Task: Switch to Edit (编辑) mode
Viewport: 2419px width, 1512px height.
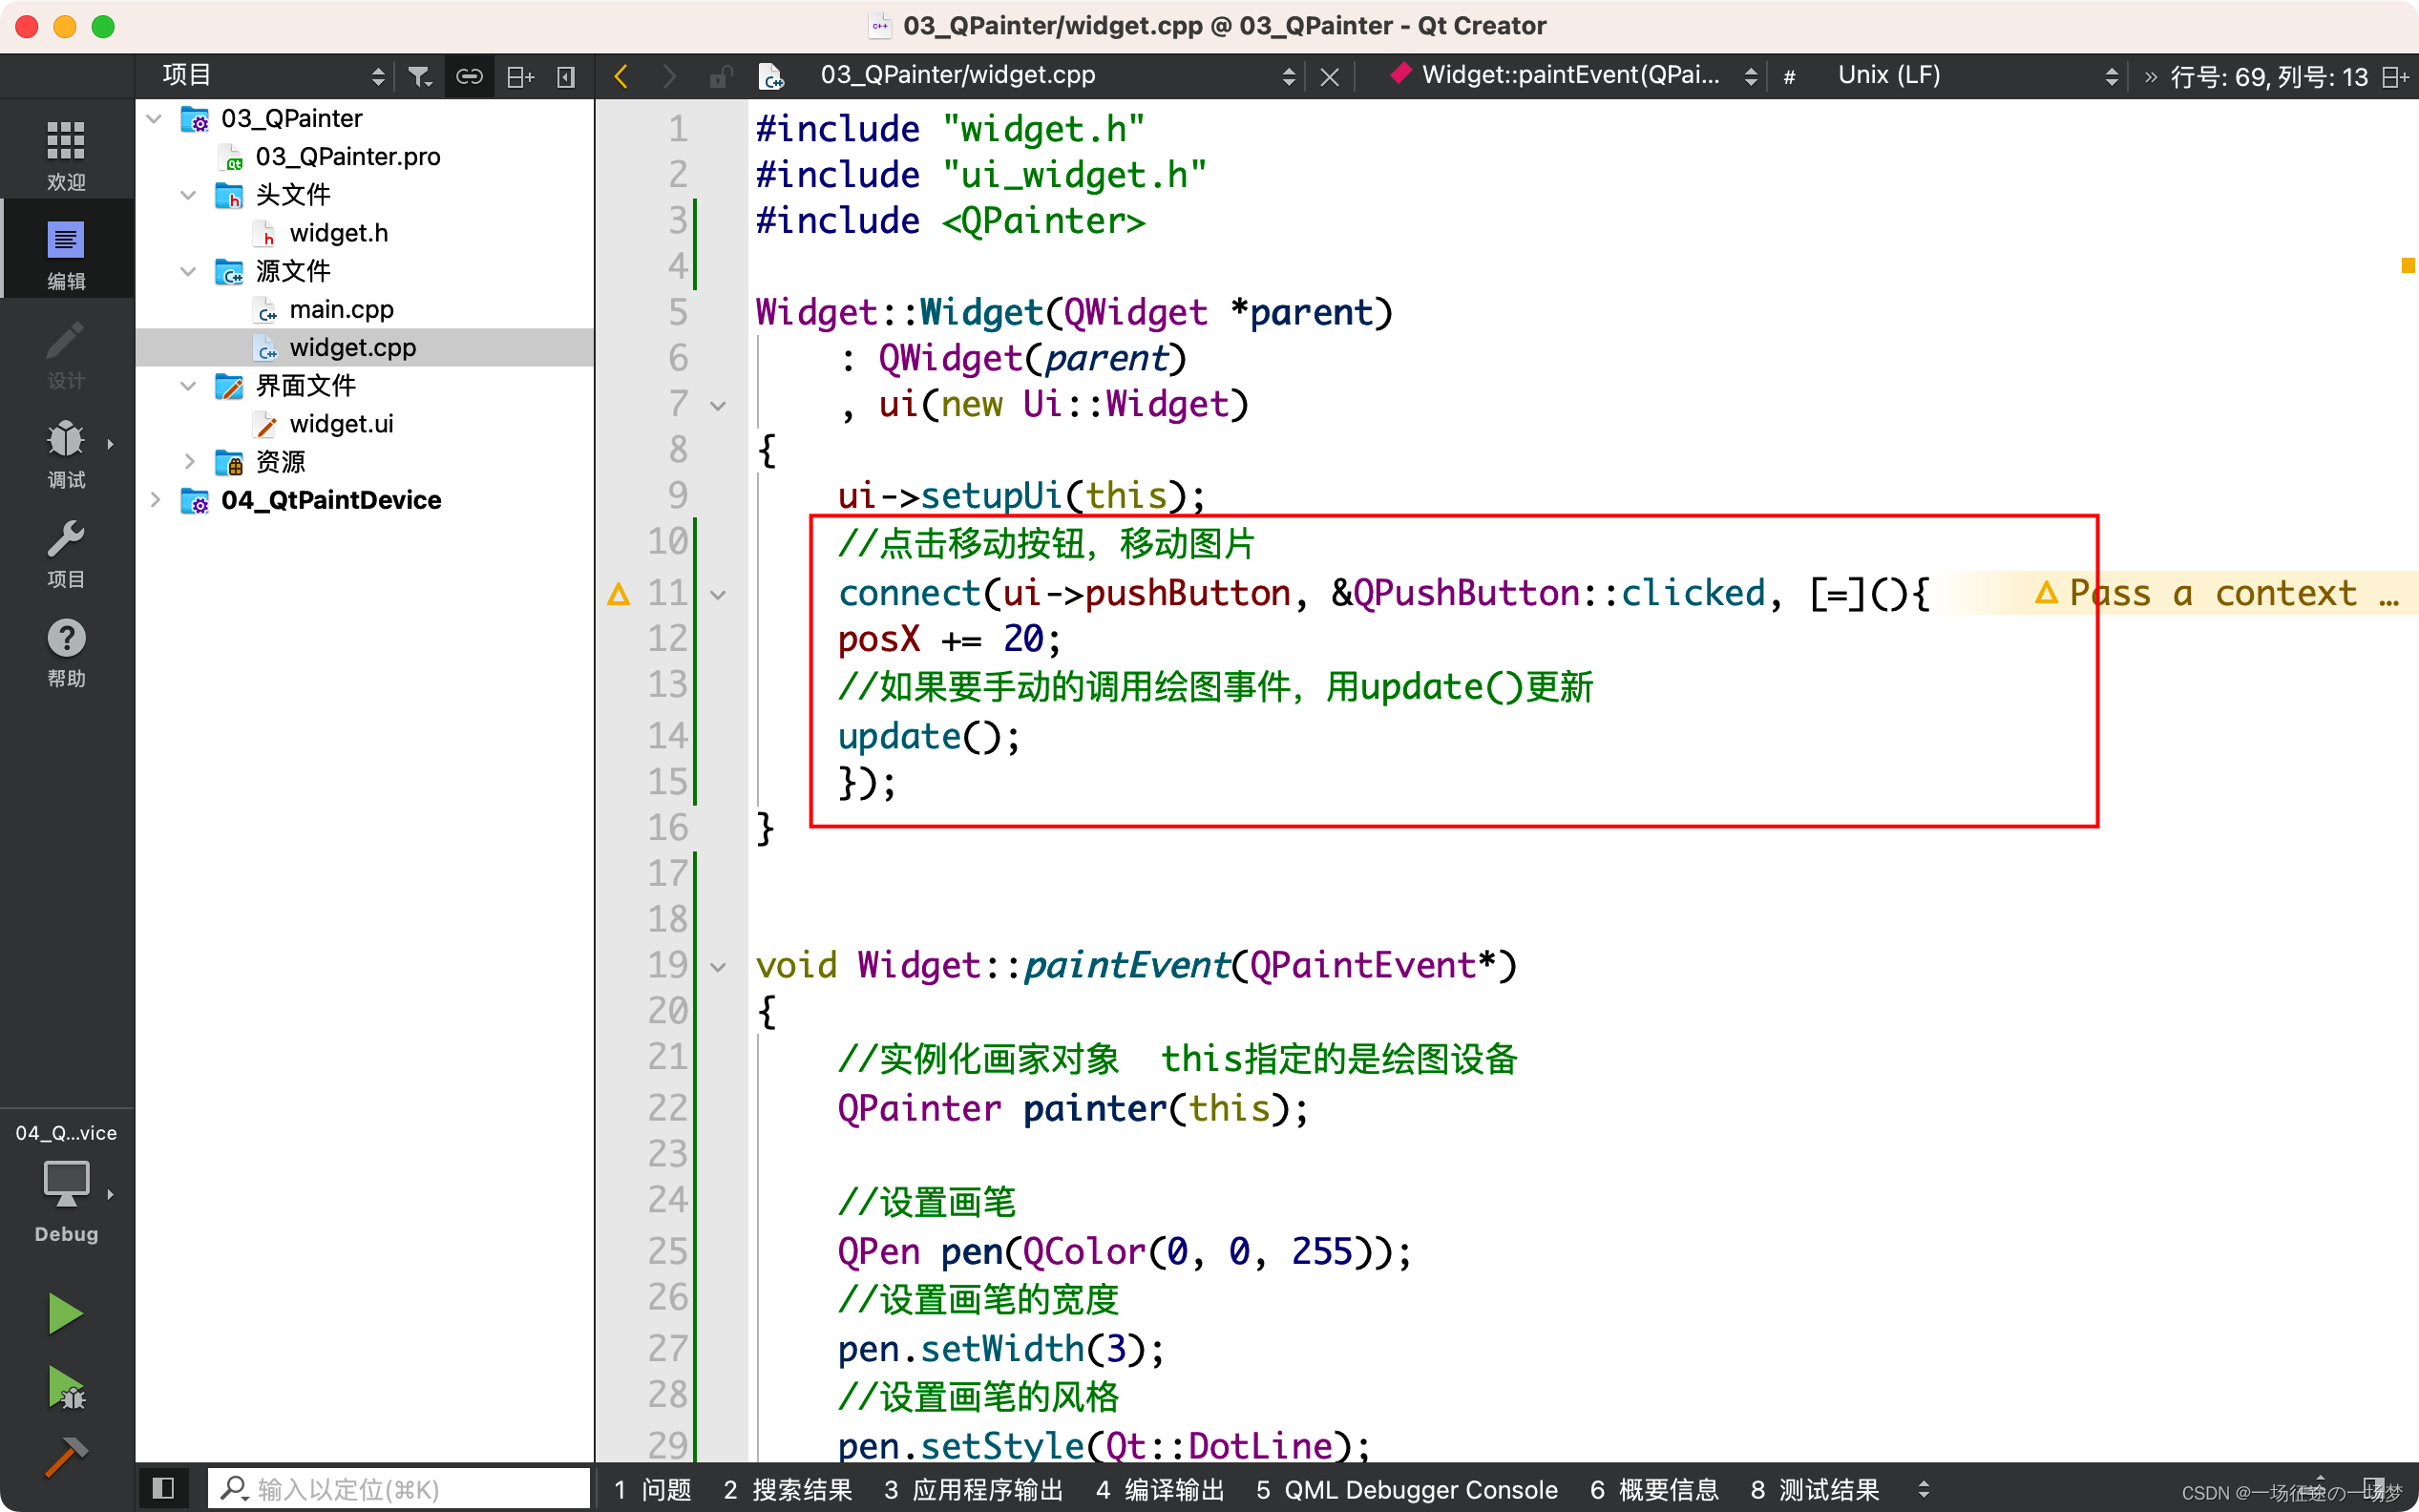Action: pos(66,255)
